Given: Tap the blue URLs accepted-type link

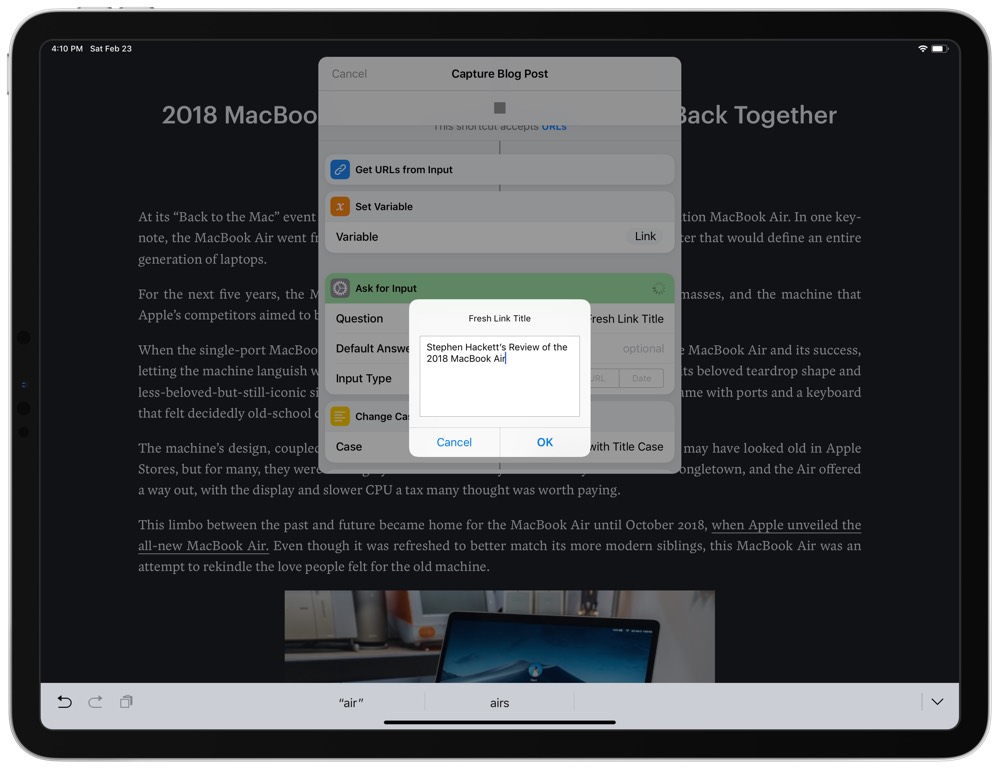Looking at the screenshot, I should (554, 127).
